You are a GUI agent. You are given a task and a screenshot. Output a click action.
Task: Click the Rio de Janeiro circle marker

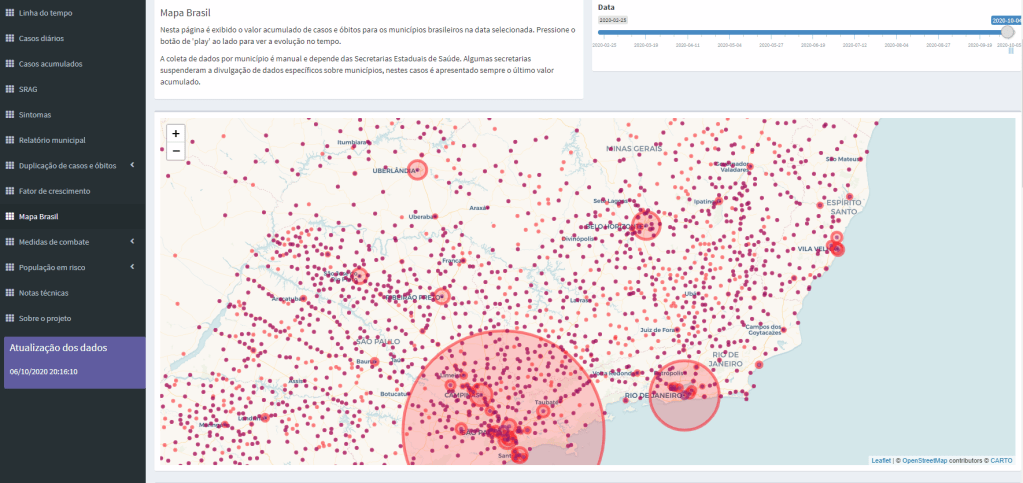click(685, 395)
